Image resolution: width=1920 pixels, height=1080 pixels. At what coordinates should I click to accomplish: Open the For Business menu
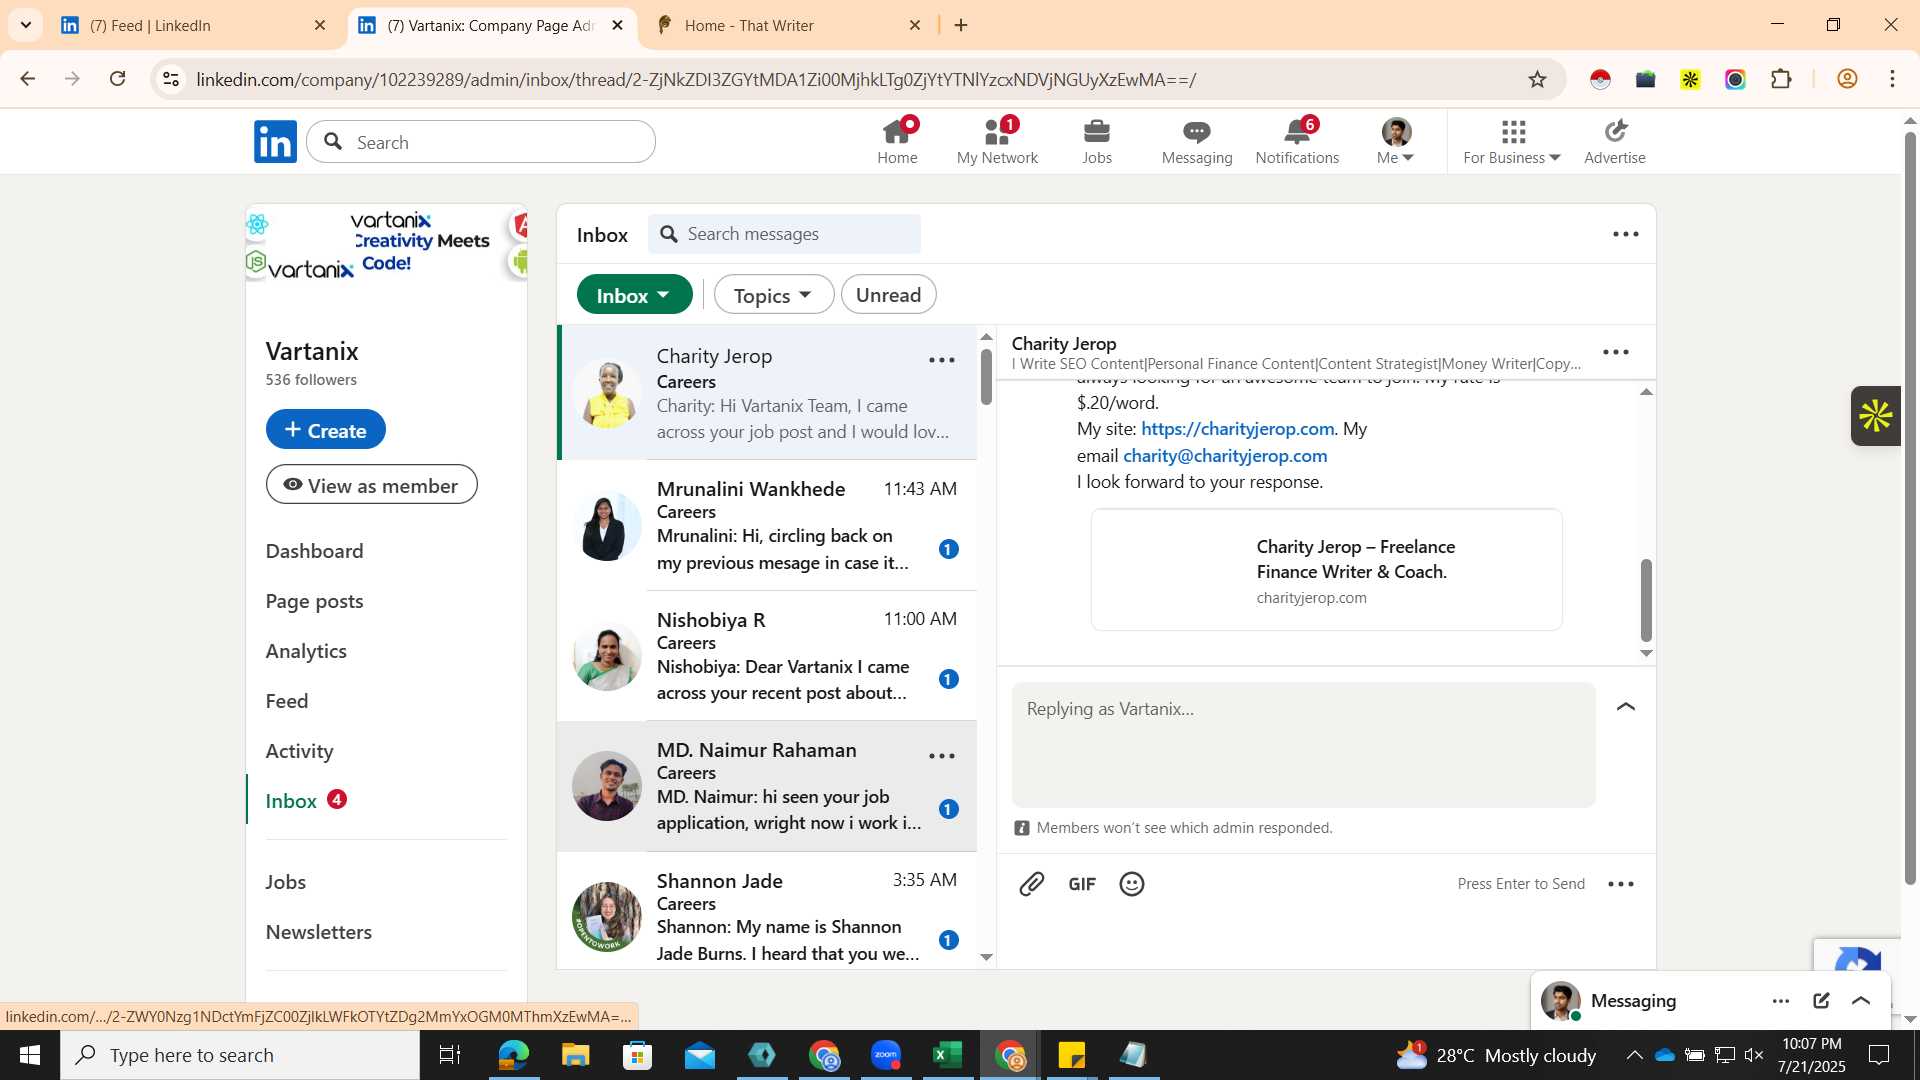point(1511,141)
